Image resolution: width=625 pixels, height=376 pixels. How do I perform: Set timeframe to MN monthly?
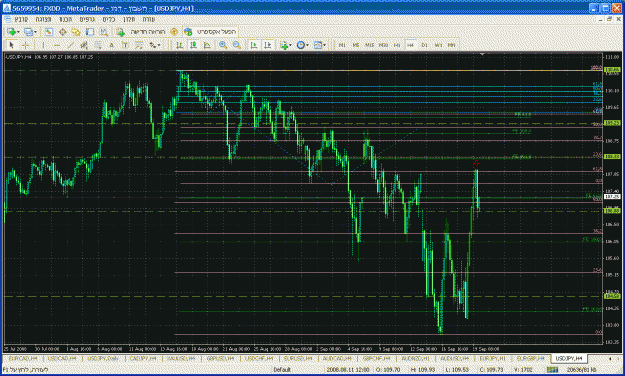451,45
